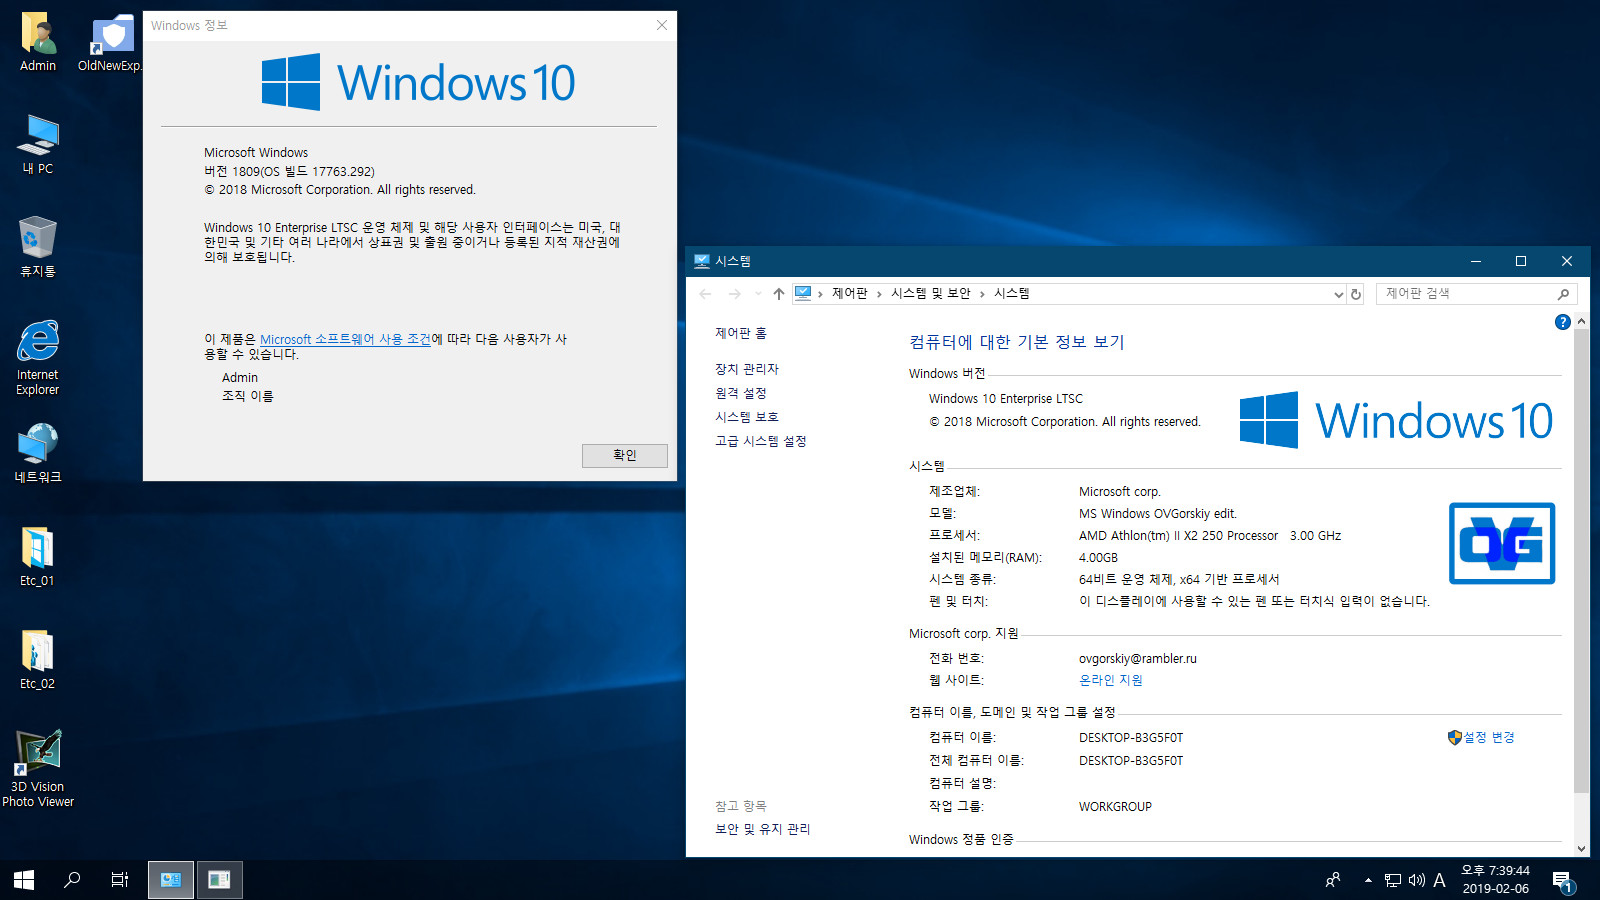Show hidden tray icons

(1368, 880)
